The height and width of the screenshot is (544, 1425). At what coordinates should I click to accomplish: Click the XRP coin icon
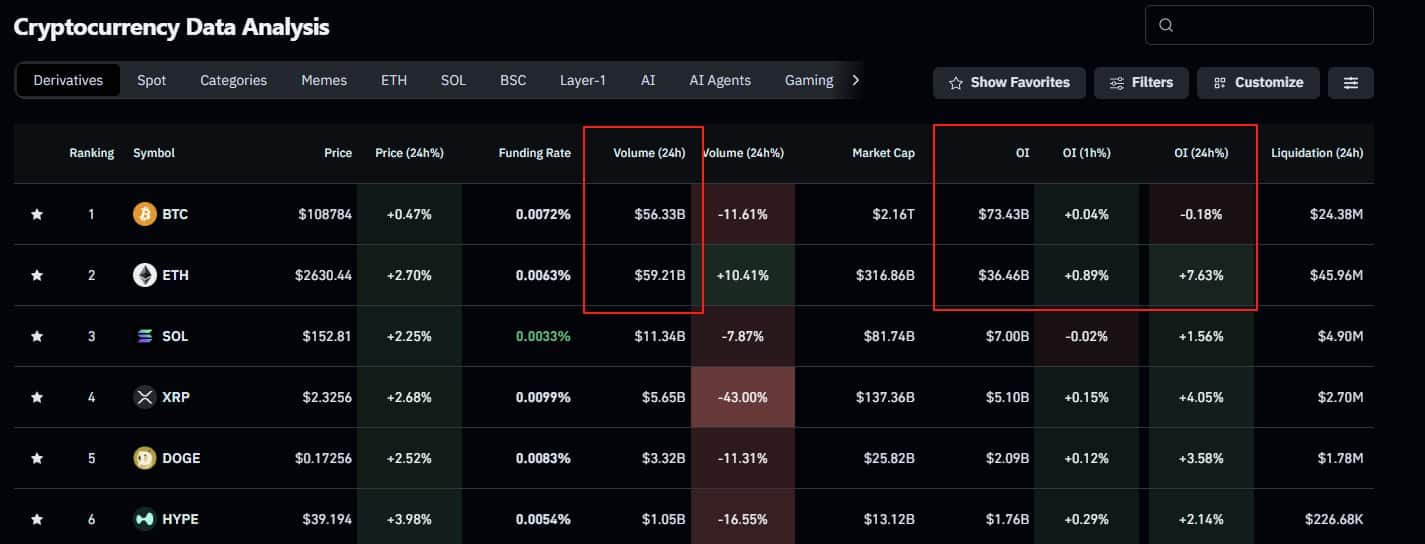(x=145, y=397)
